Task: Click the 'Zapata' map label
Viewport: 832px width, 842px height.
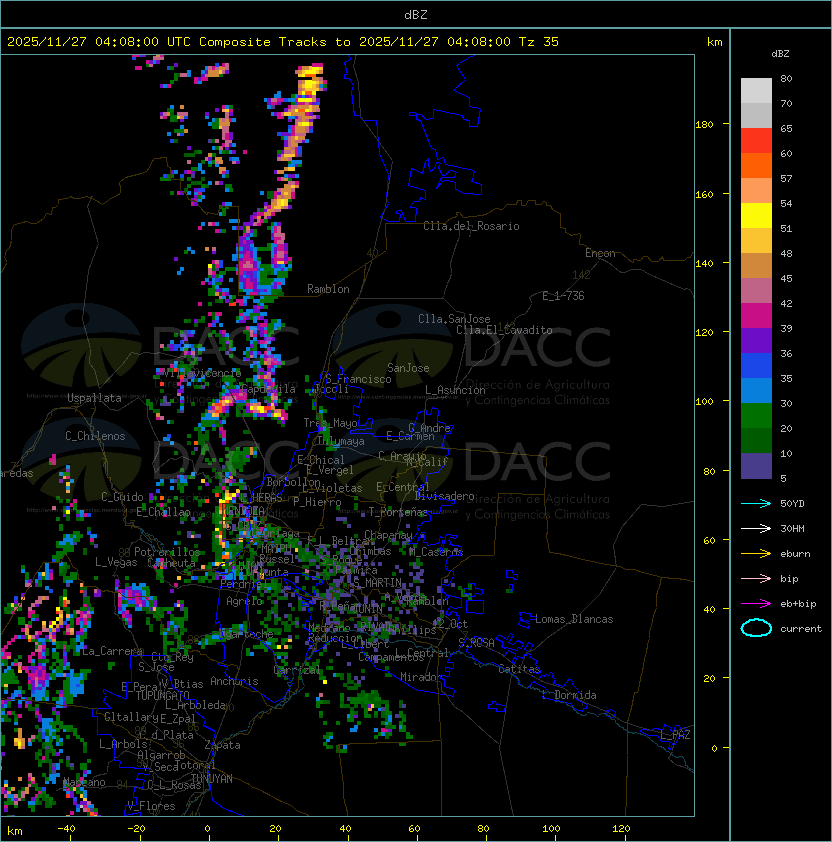Action: pos(222,745)
